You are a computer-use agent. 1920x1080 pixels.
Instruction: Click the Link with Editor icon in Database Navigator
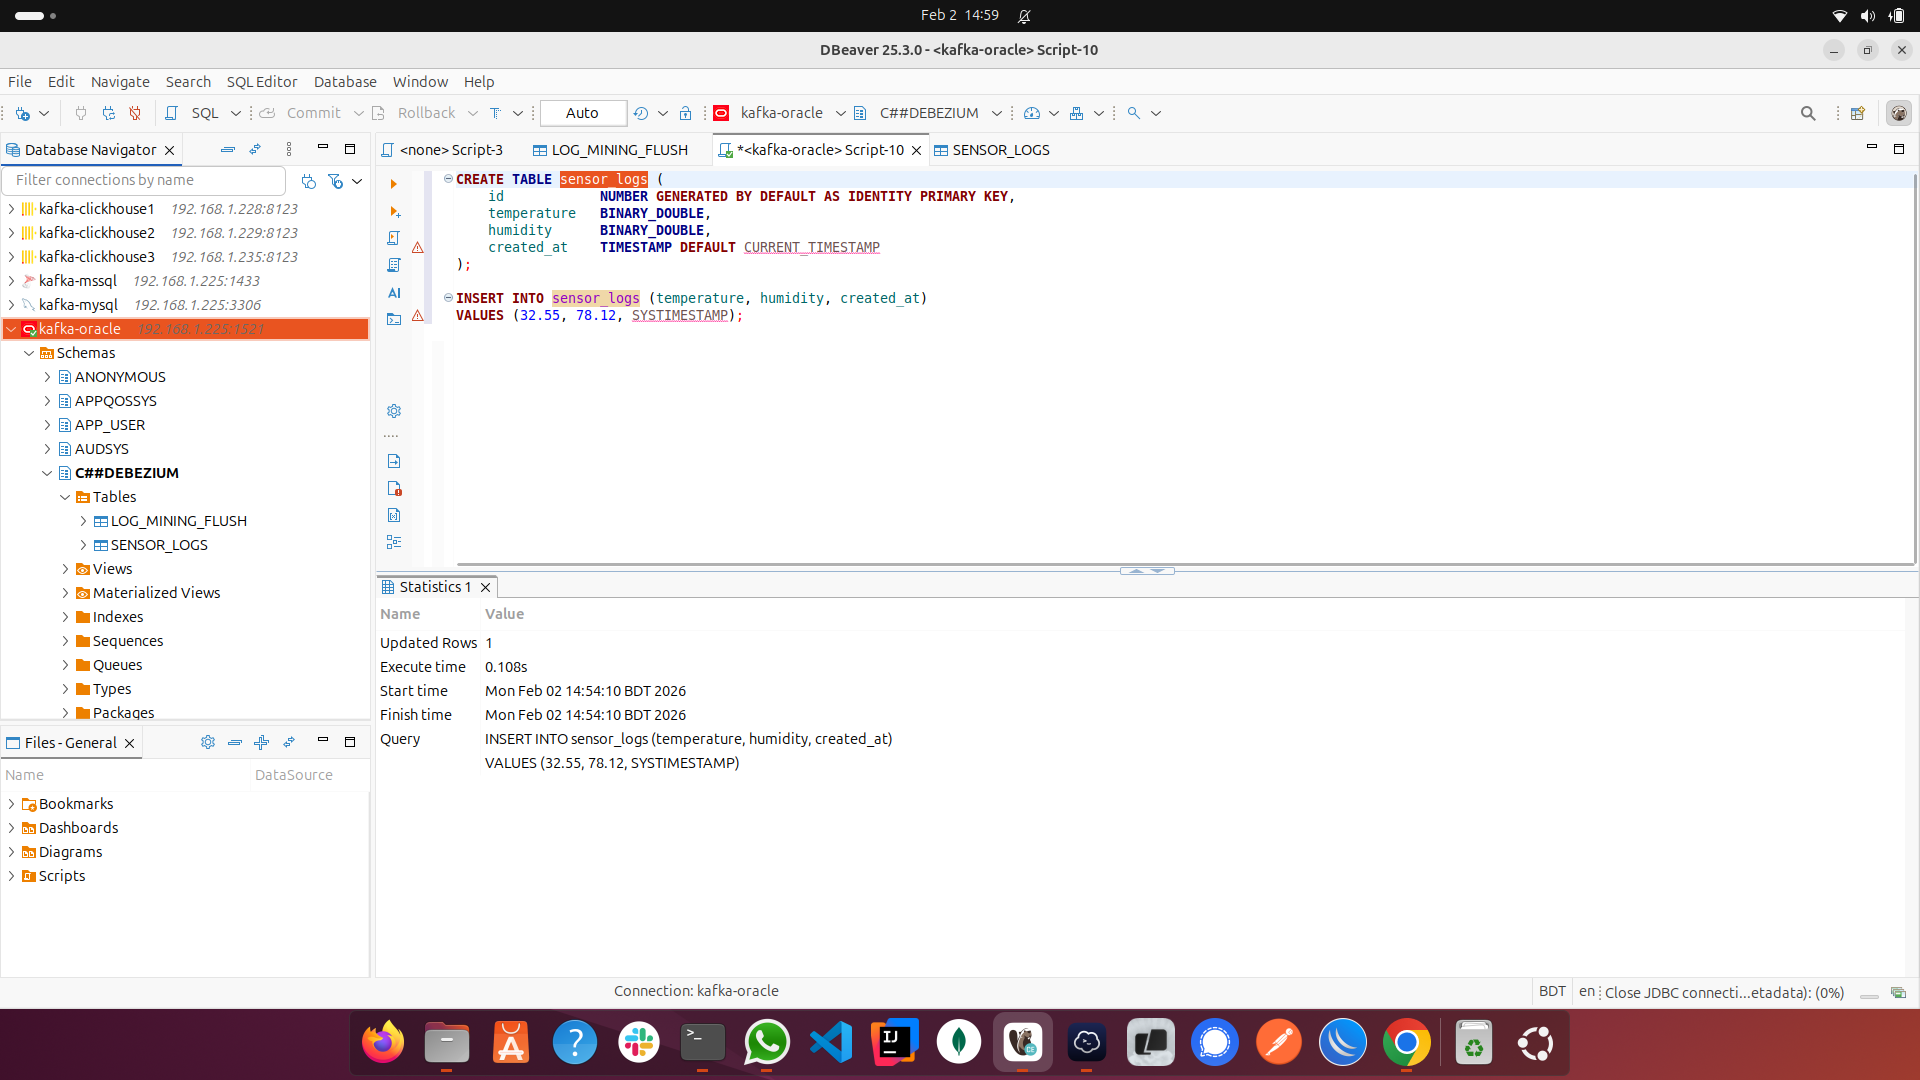point(256,150)
